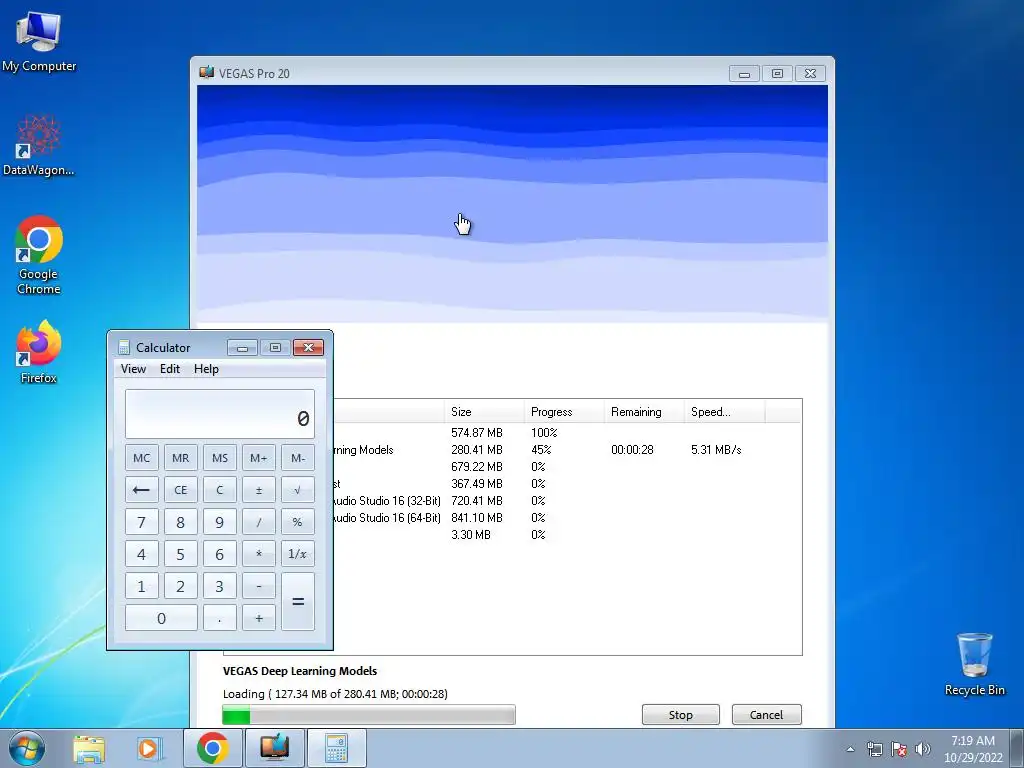
Task: Click Stop in the VEGAS installer
Action: pyautogui.click(x=680, y=714)
